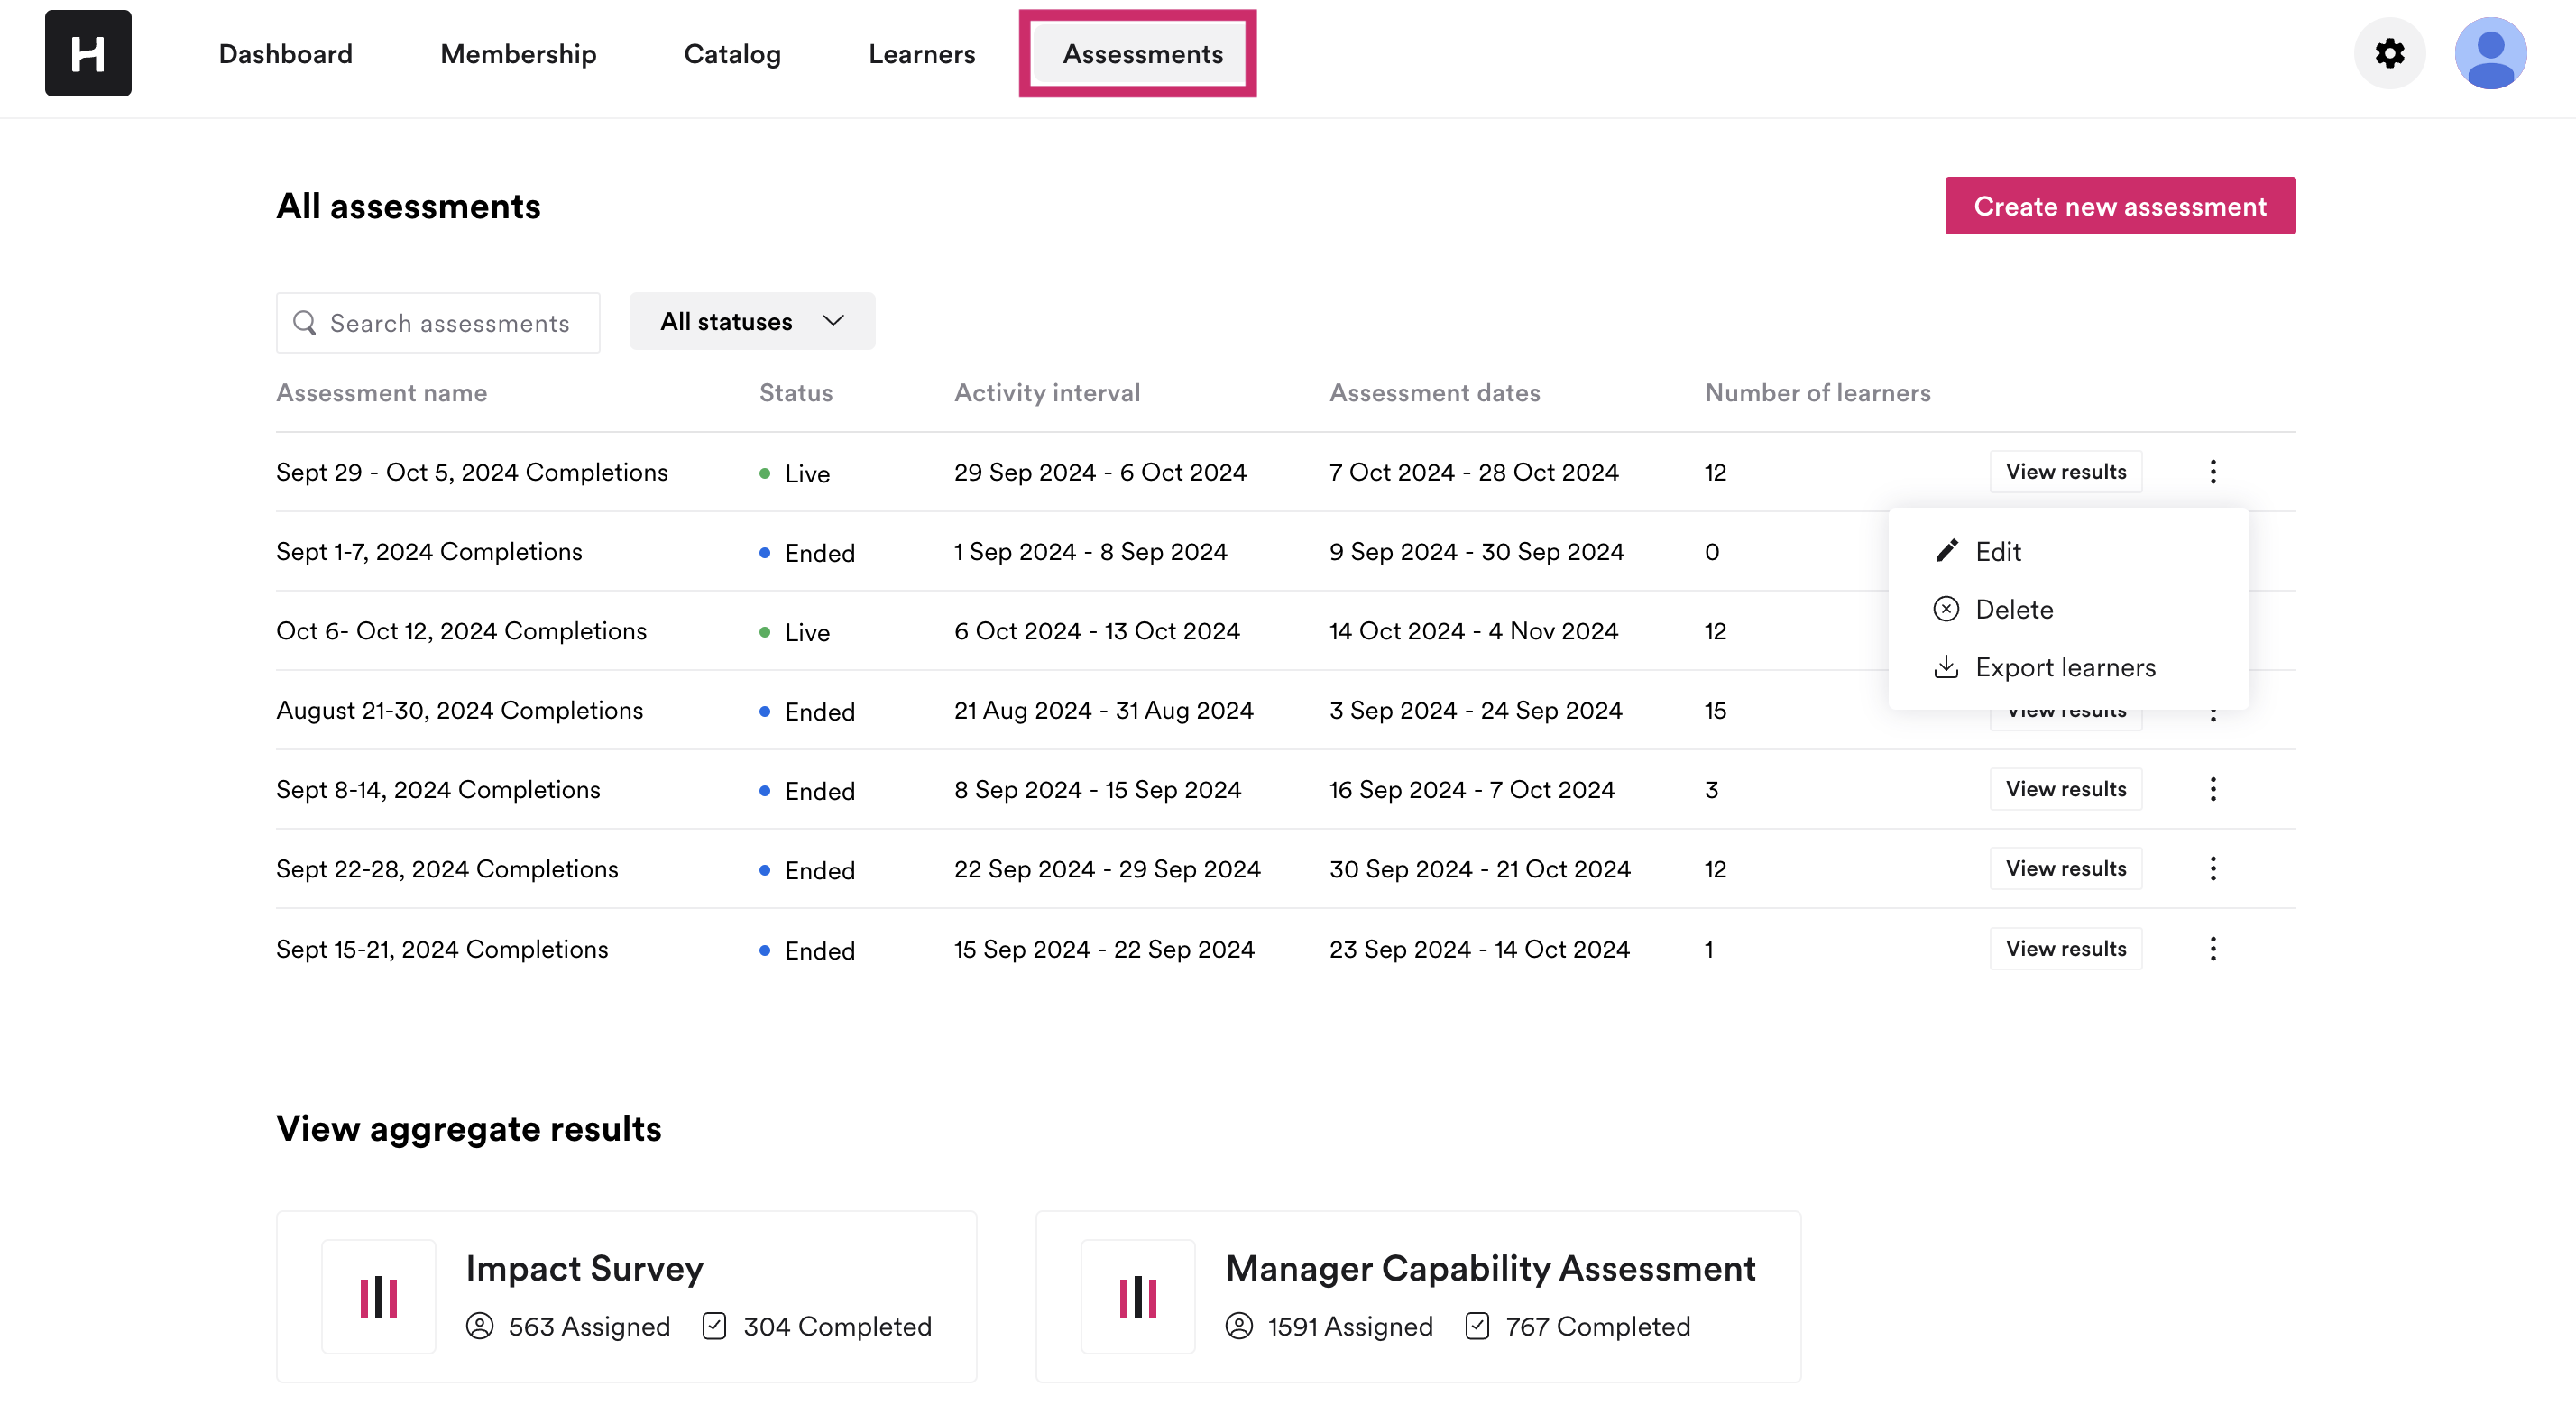The image size is (2576, 1405).
Task: Click the search magnifier icon
Action: [304, 323]
